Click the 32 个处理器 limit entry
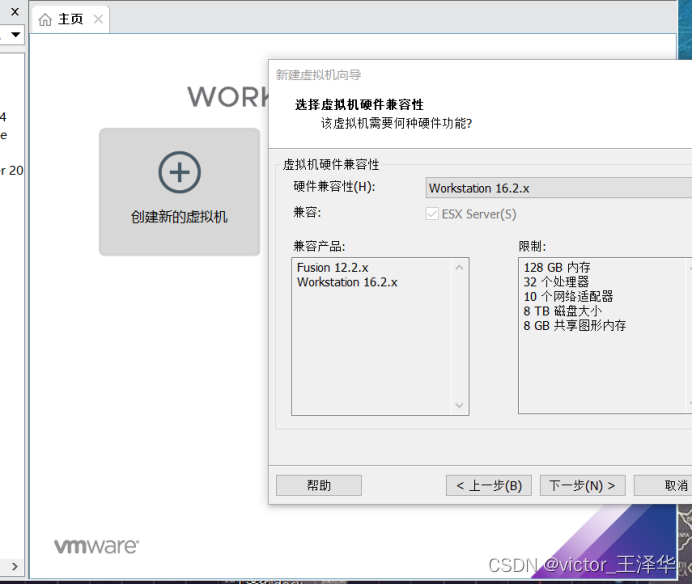692x584 pixels. [556, 282]
